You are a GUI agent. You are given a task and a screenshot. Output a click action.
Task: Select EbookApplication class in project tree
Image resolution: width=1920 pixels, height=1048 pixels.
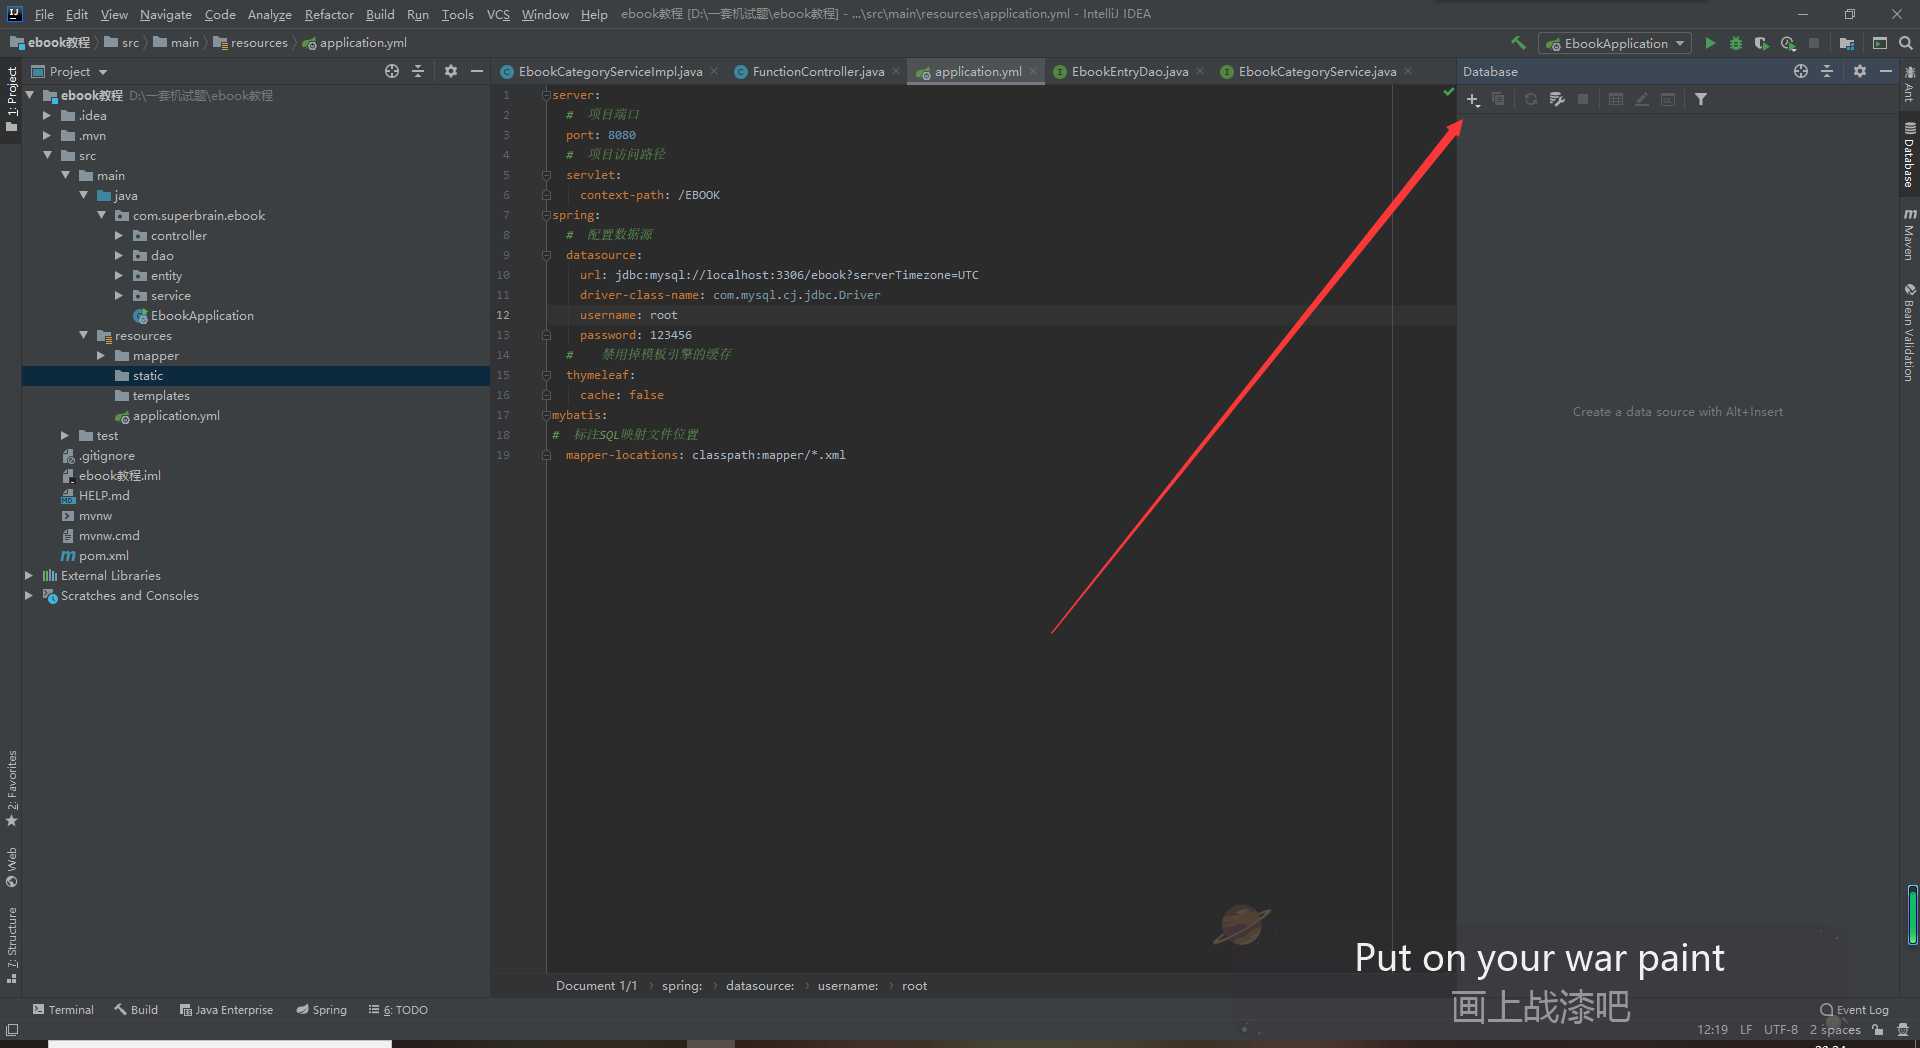pos(202,315)
